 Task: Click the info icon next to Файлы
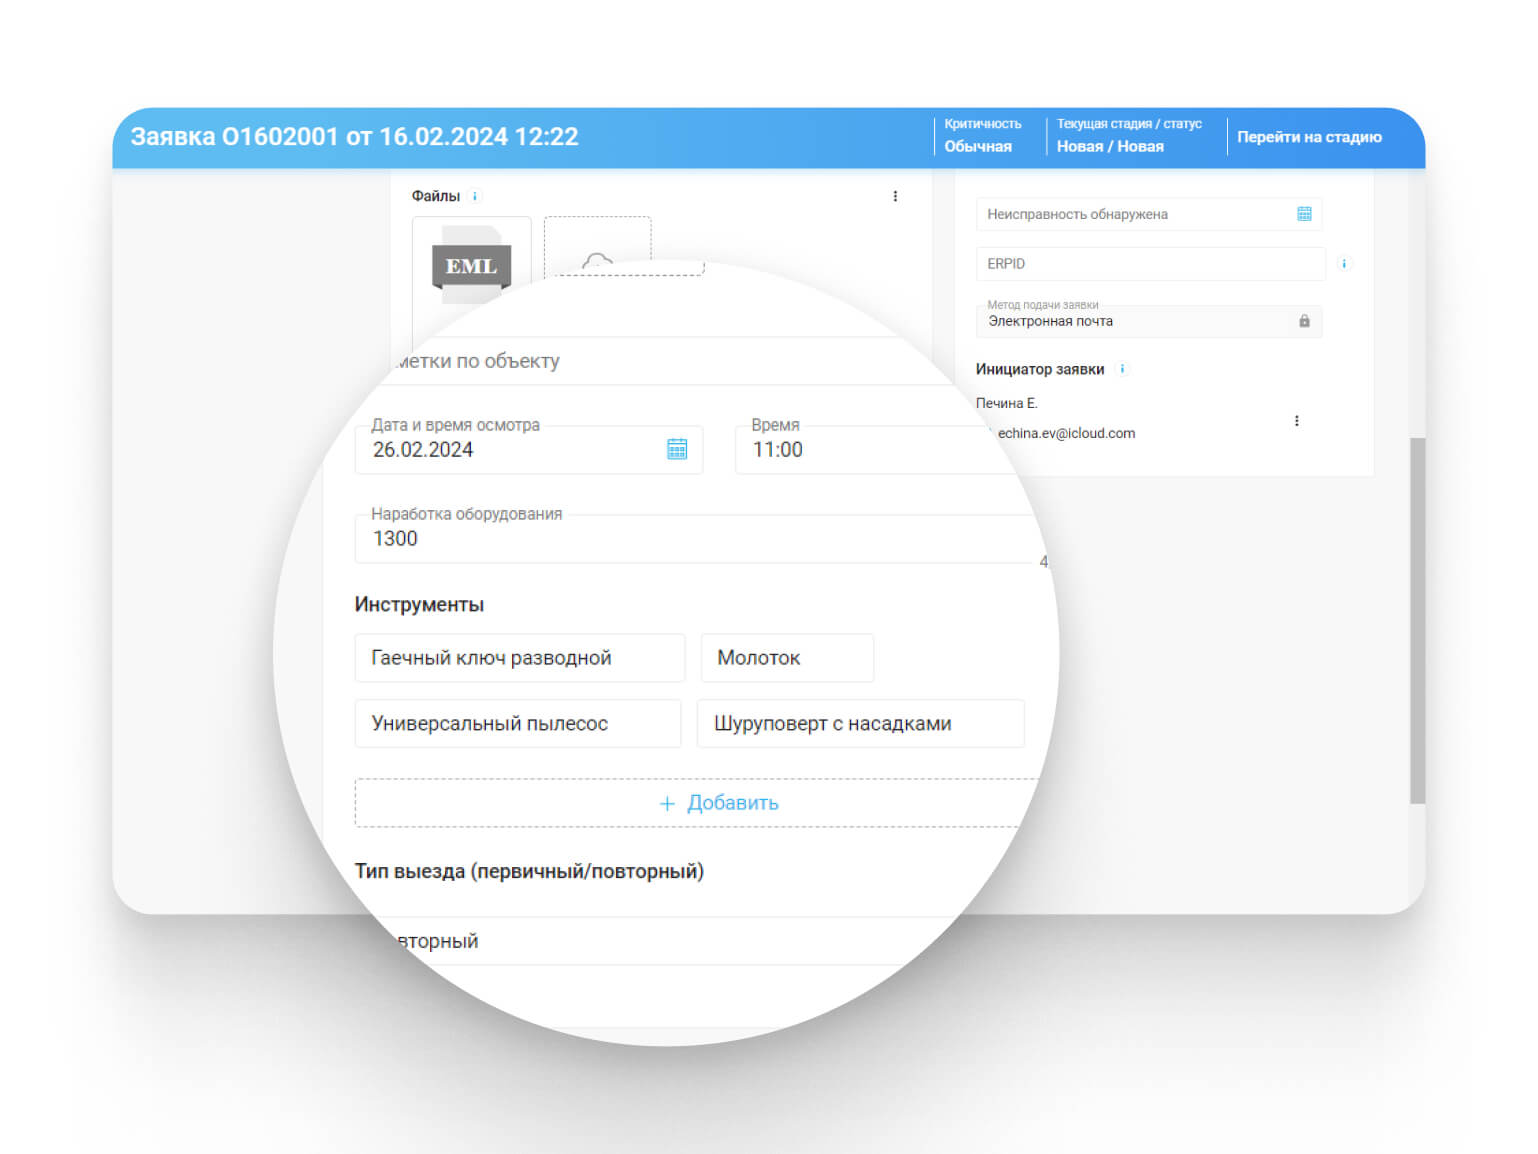point(475,196)
